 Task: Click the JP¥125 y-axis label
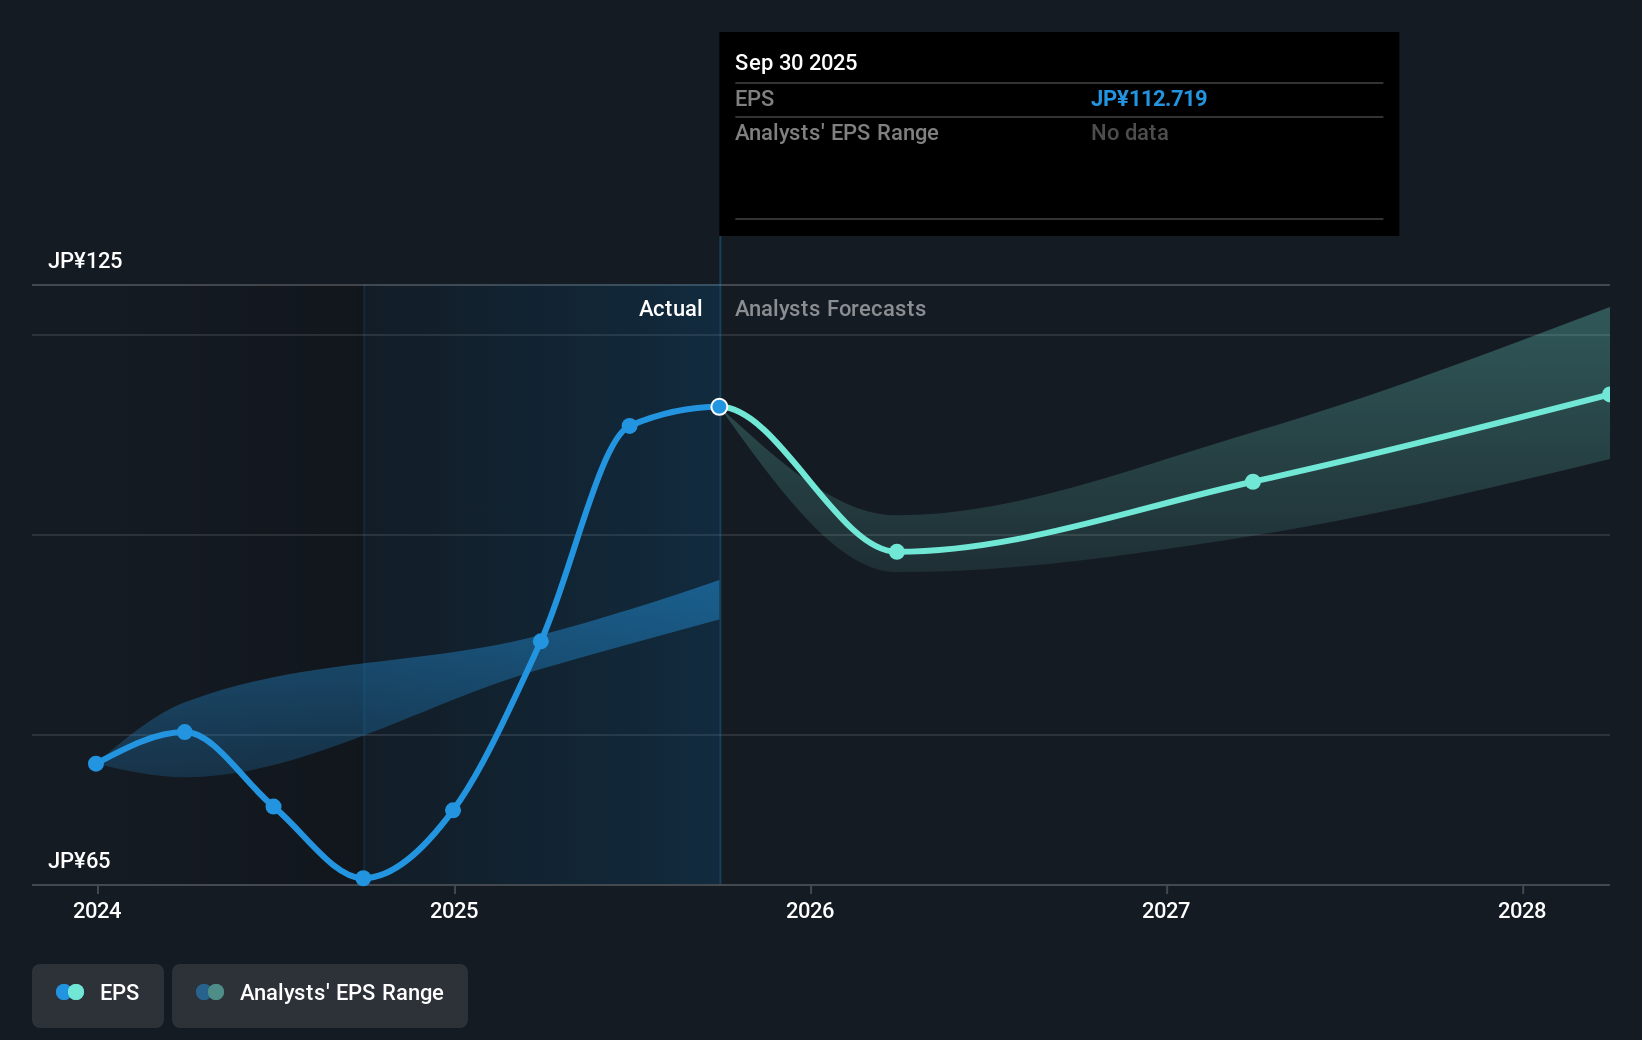[85, 260]
